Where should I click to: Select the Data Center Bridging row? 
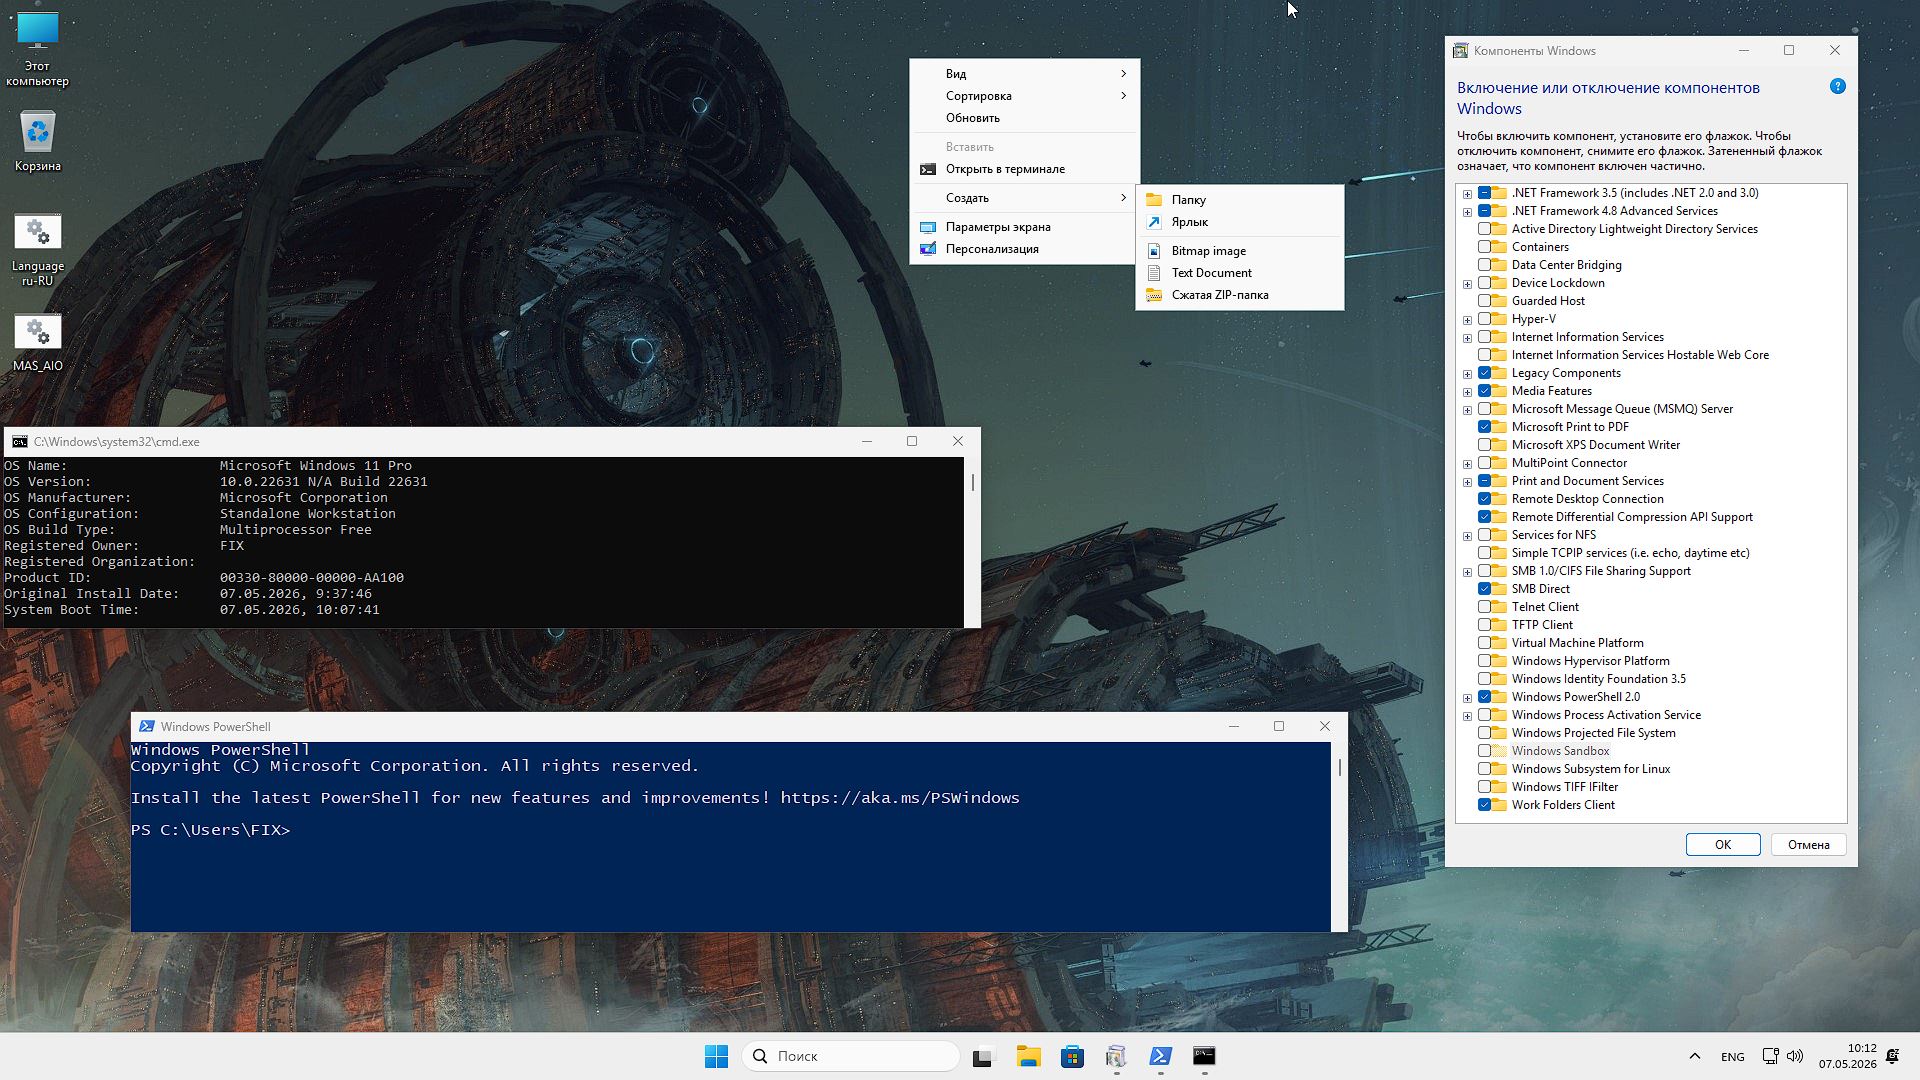pos(1566,265)
